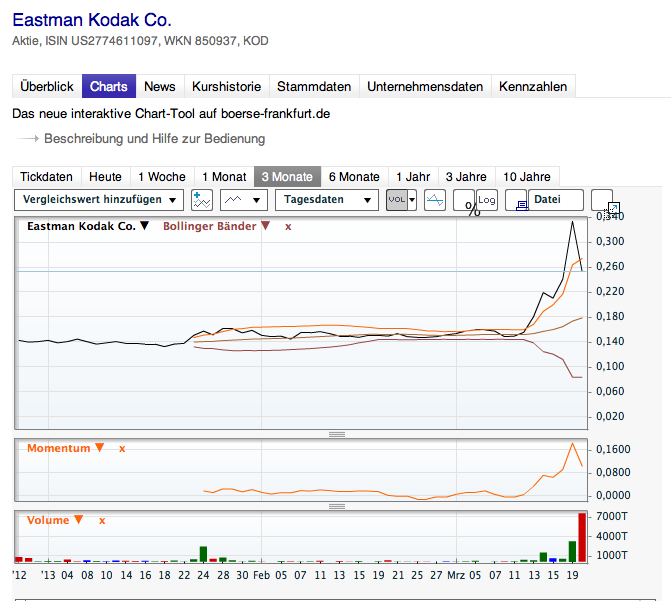Viewport: 671px width, 601px height.
Task: Select the Charts tab
Action: (x=109, y=86)
